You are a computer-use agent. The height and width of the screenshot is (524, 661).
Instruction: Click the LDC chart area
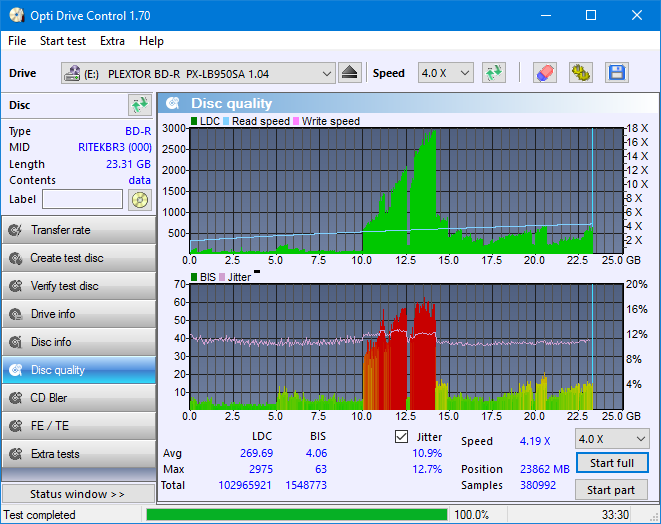pyautogui.click(x=406, y=191)
